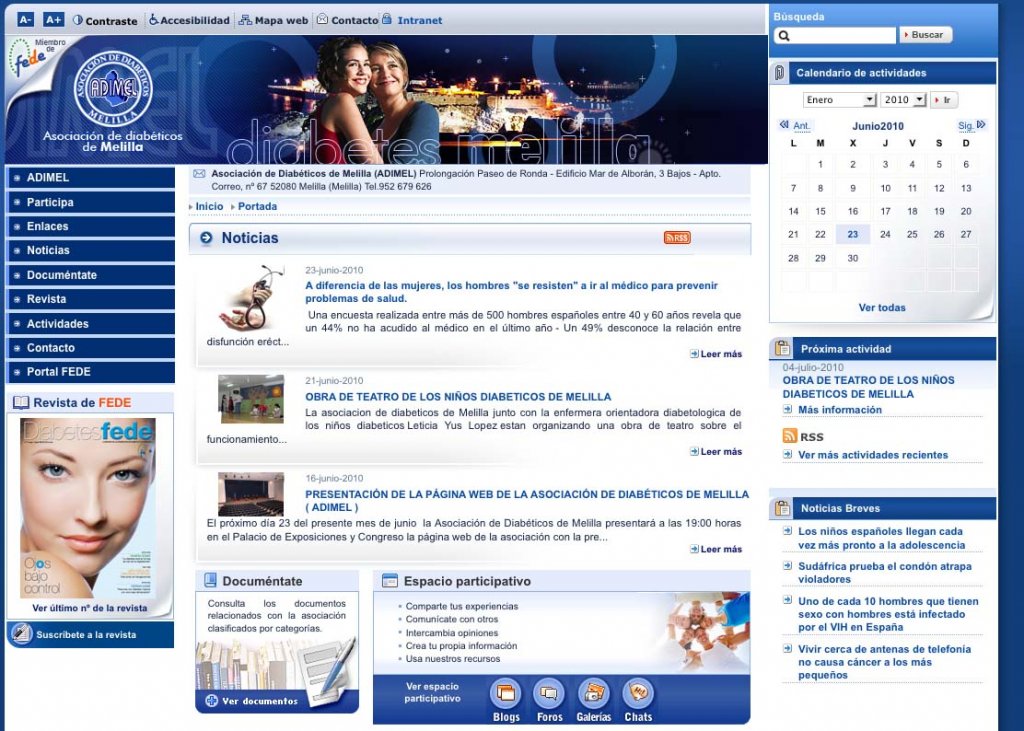Open the FEDE magazine cover thumbnail
This screenshot has height=731, width=1024.
tap(88, 508)
